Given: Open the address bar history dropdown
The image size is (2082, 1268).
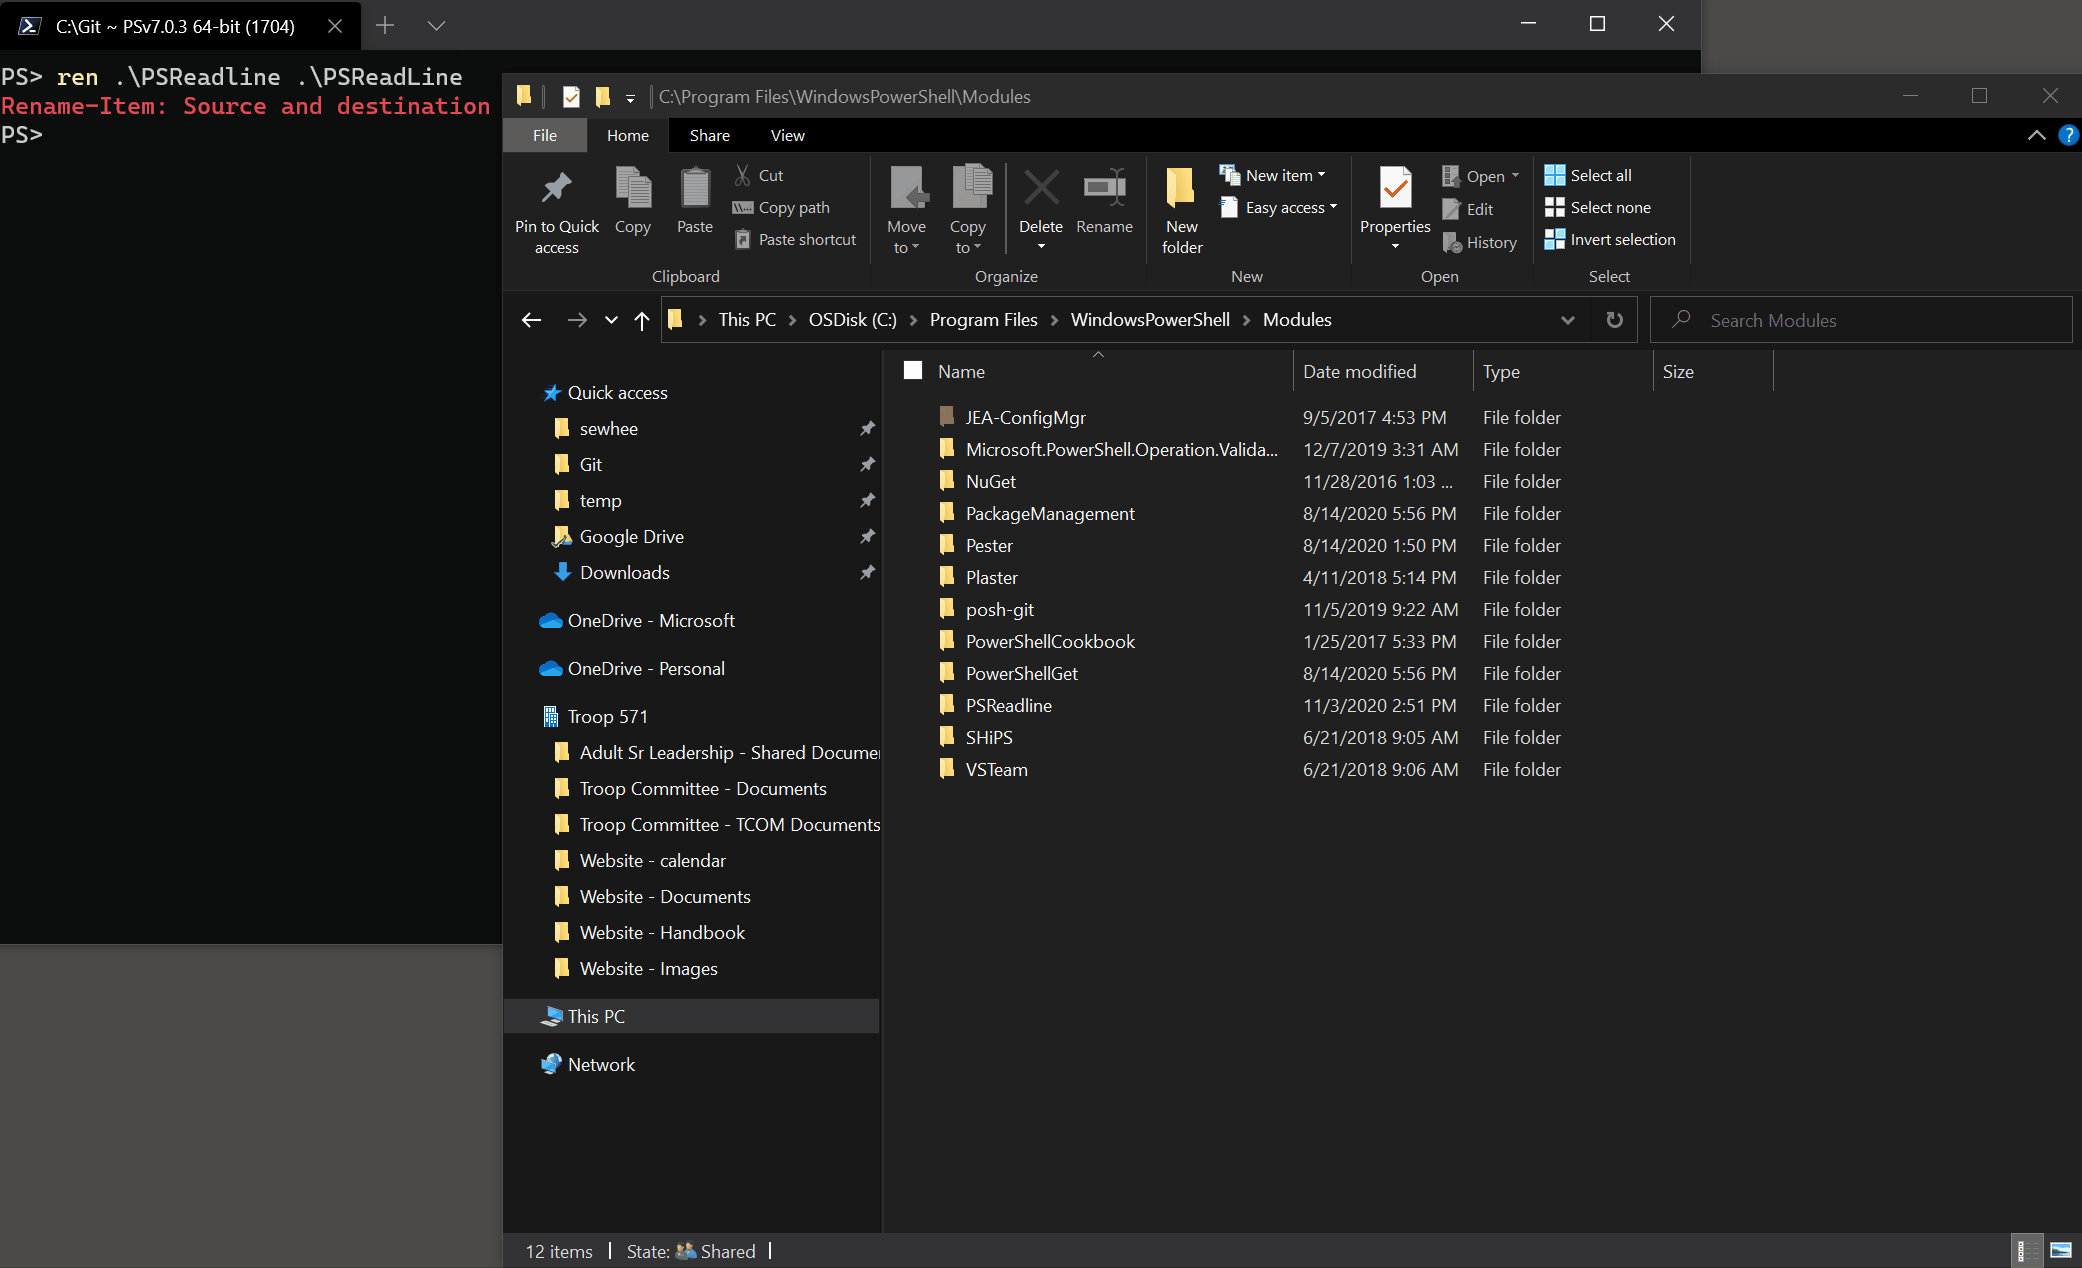Looking at the screenshot, I should [1567, 320].
